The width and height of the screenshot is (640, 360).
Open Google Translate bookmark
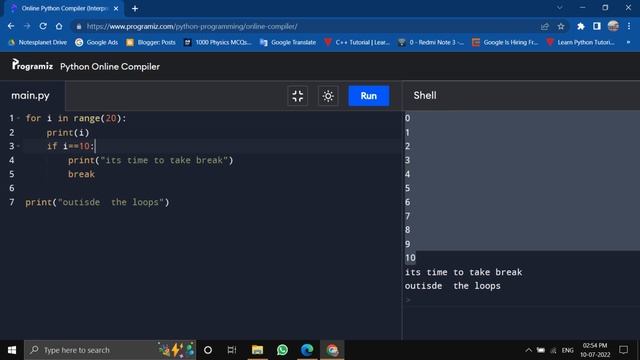click(288, 42)
